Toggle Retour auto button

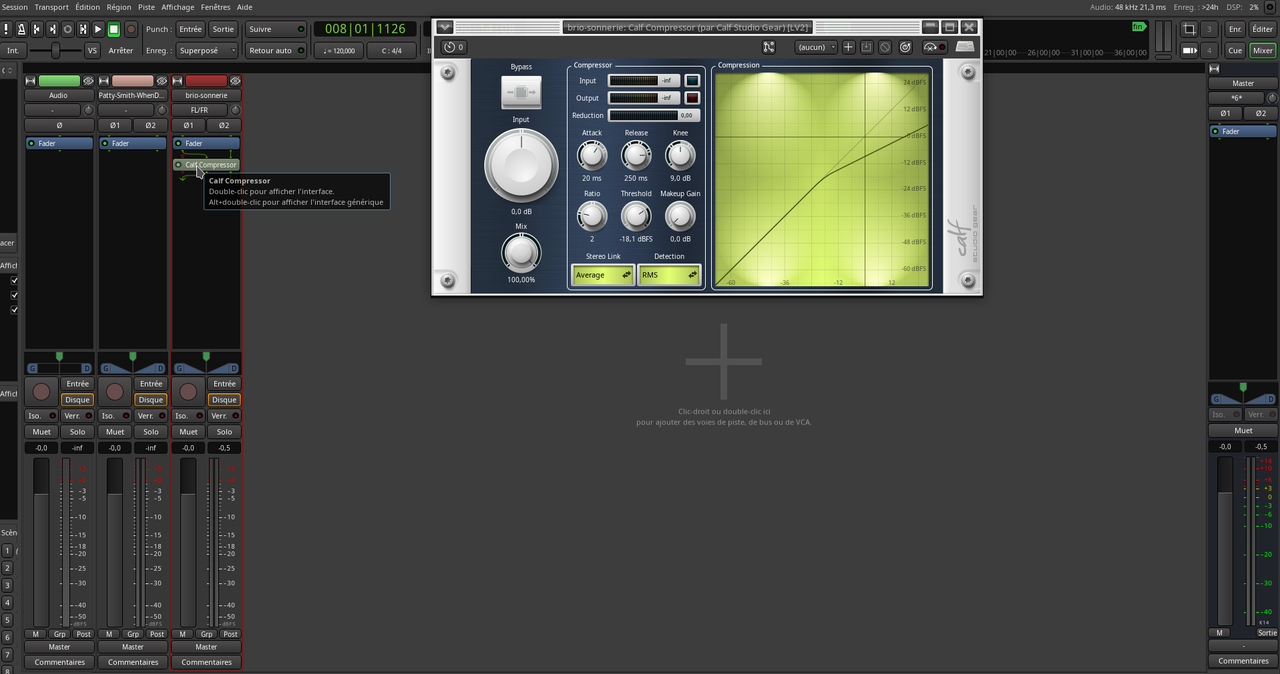[276, 50]
